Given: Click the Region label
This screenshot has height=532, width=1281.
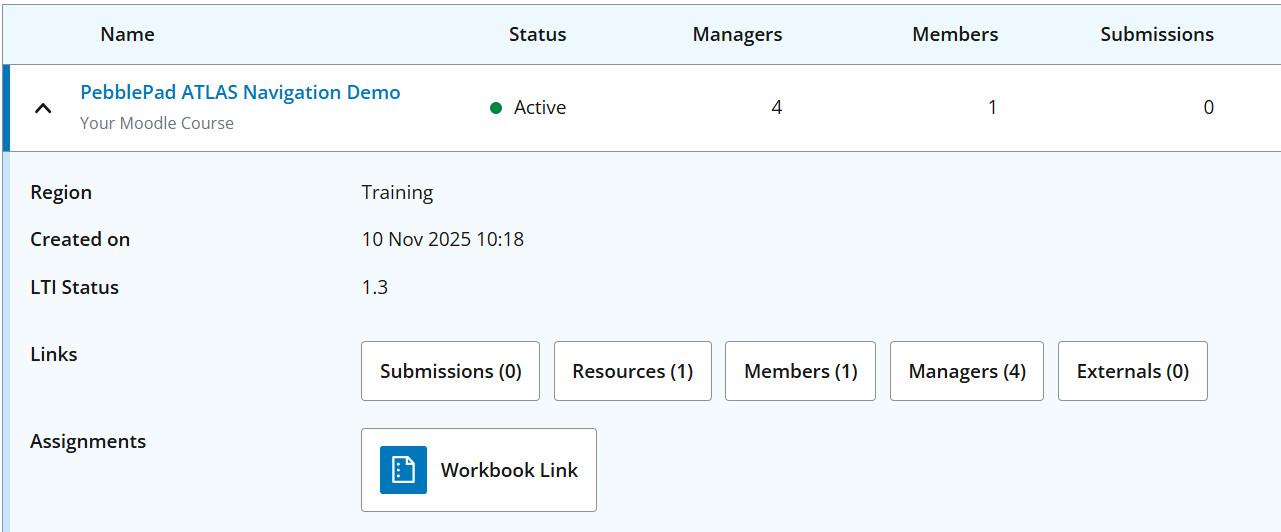Looking at the screenshot, I should point(61,192).
